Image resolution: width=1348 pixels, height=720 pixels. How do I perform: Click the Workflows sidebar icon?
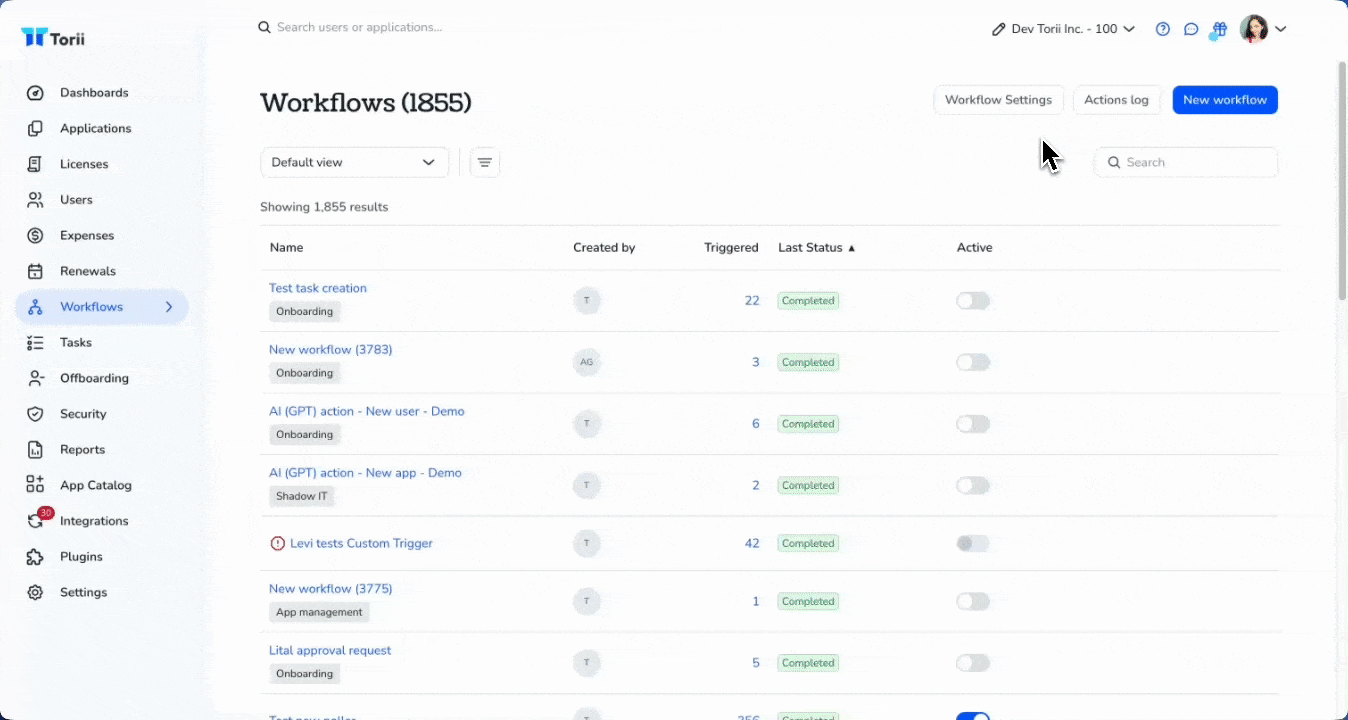click(35, 307)
